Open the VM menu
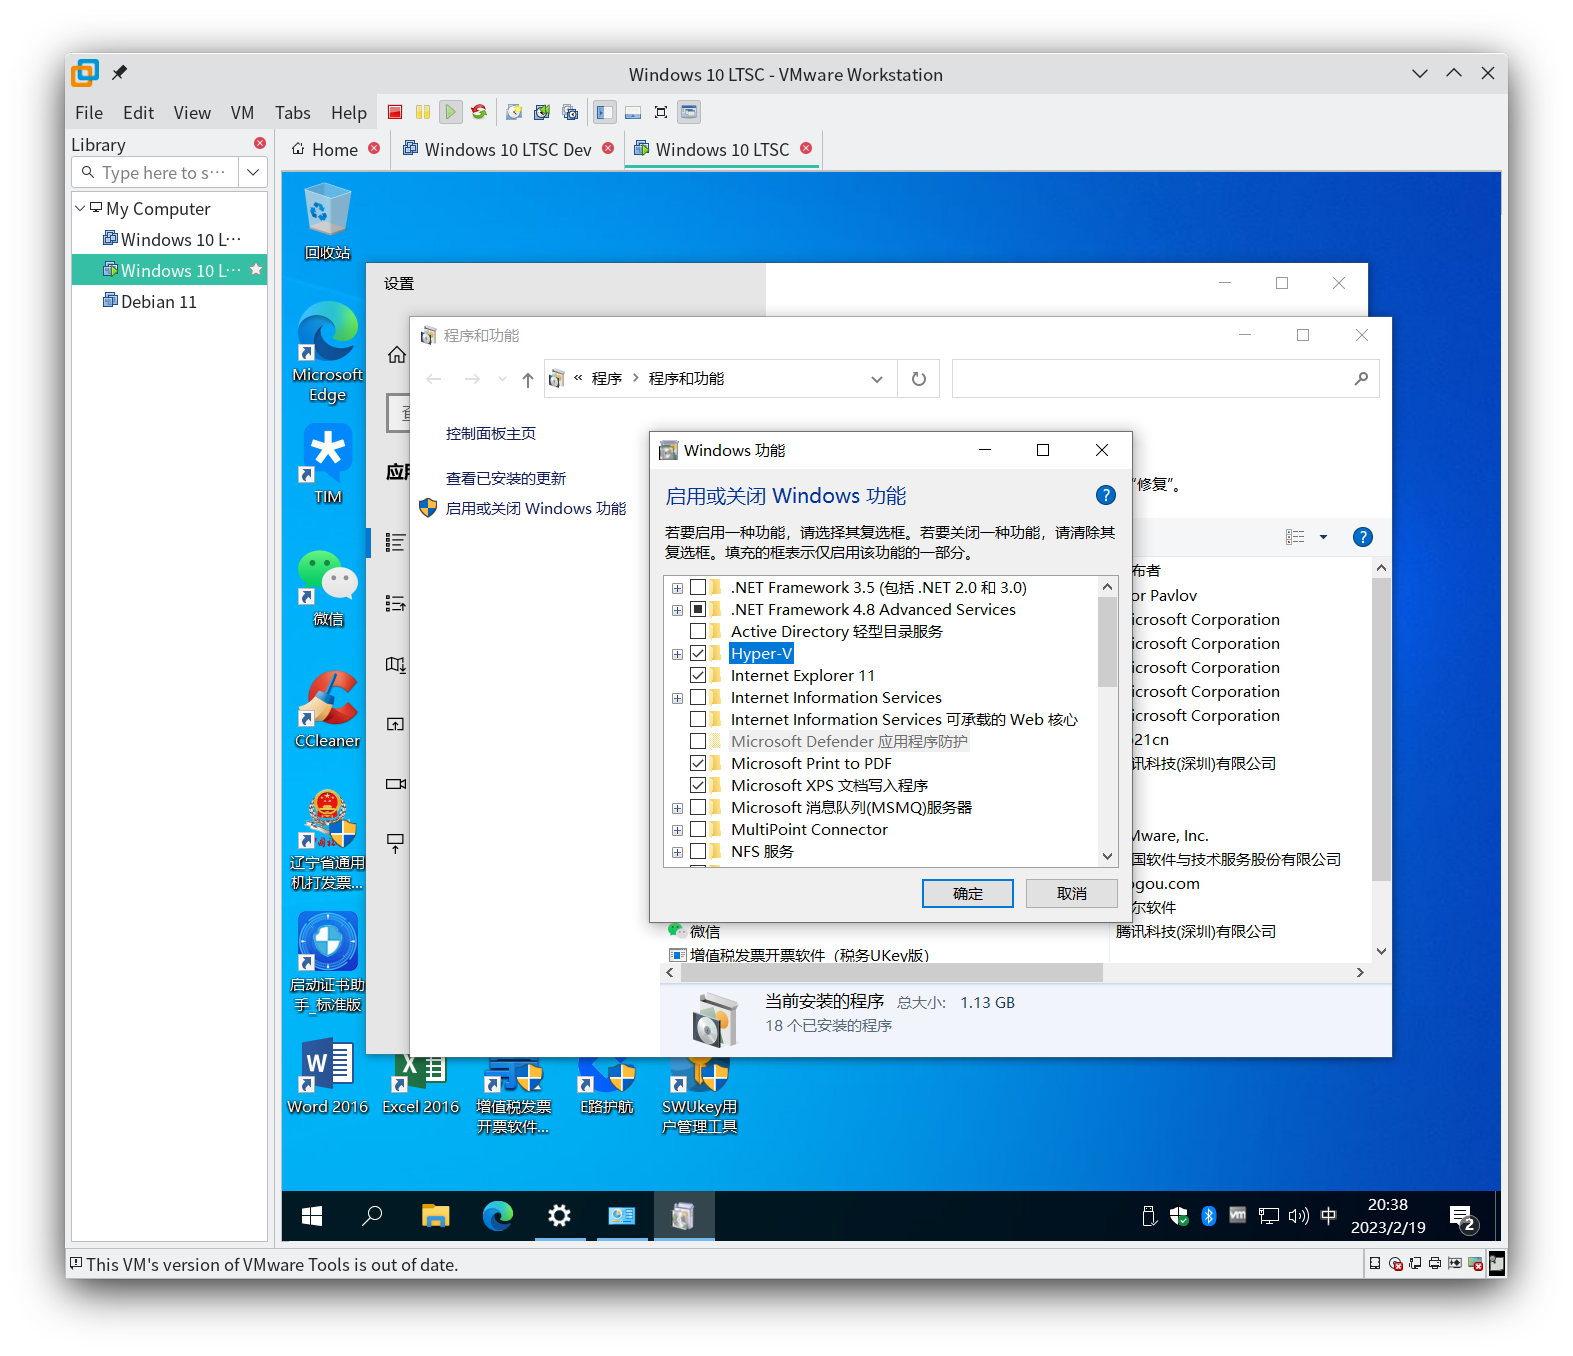Image resolution: width=1573 pixels, height=1356 pixels. tap(242, 113)
